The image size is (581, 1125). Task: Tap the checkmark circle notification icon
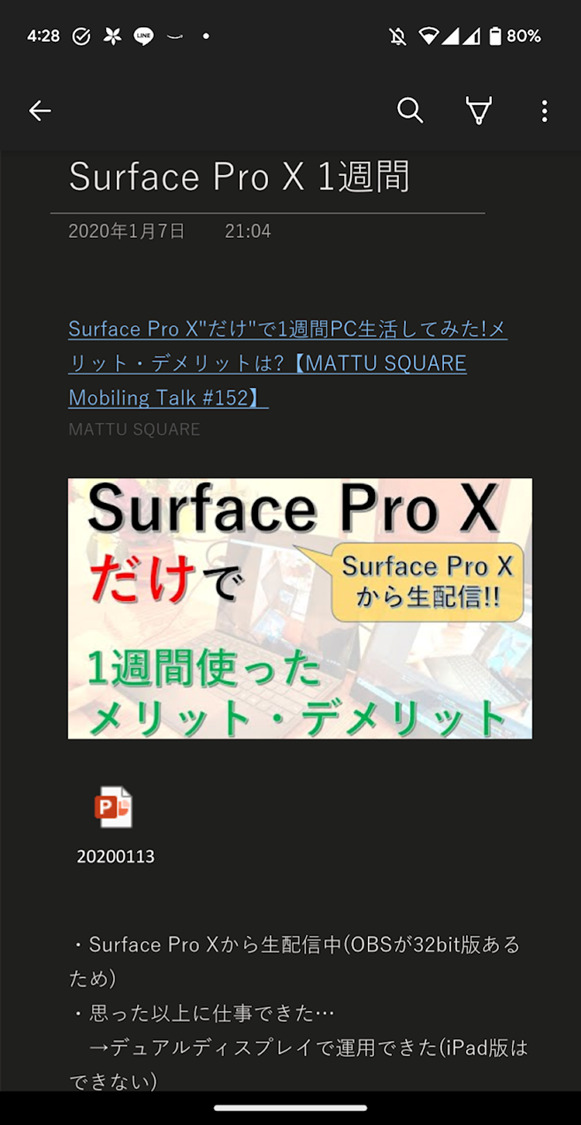(82, 36)
